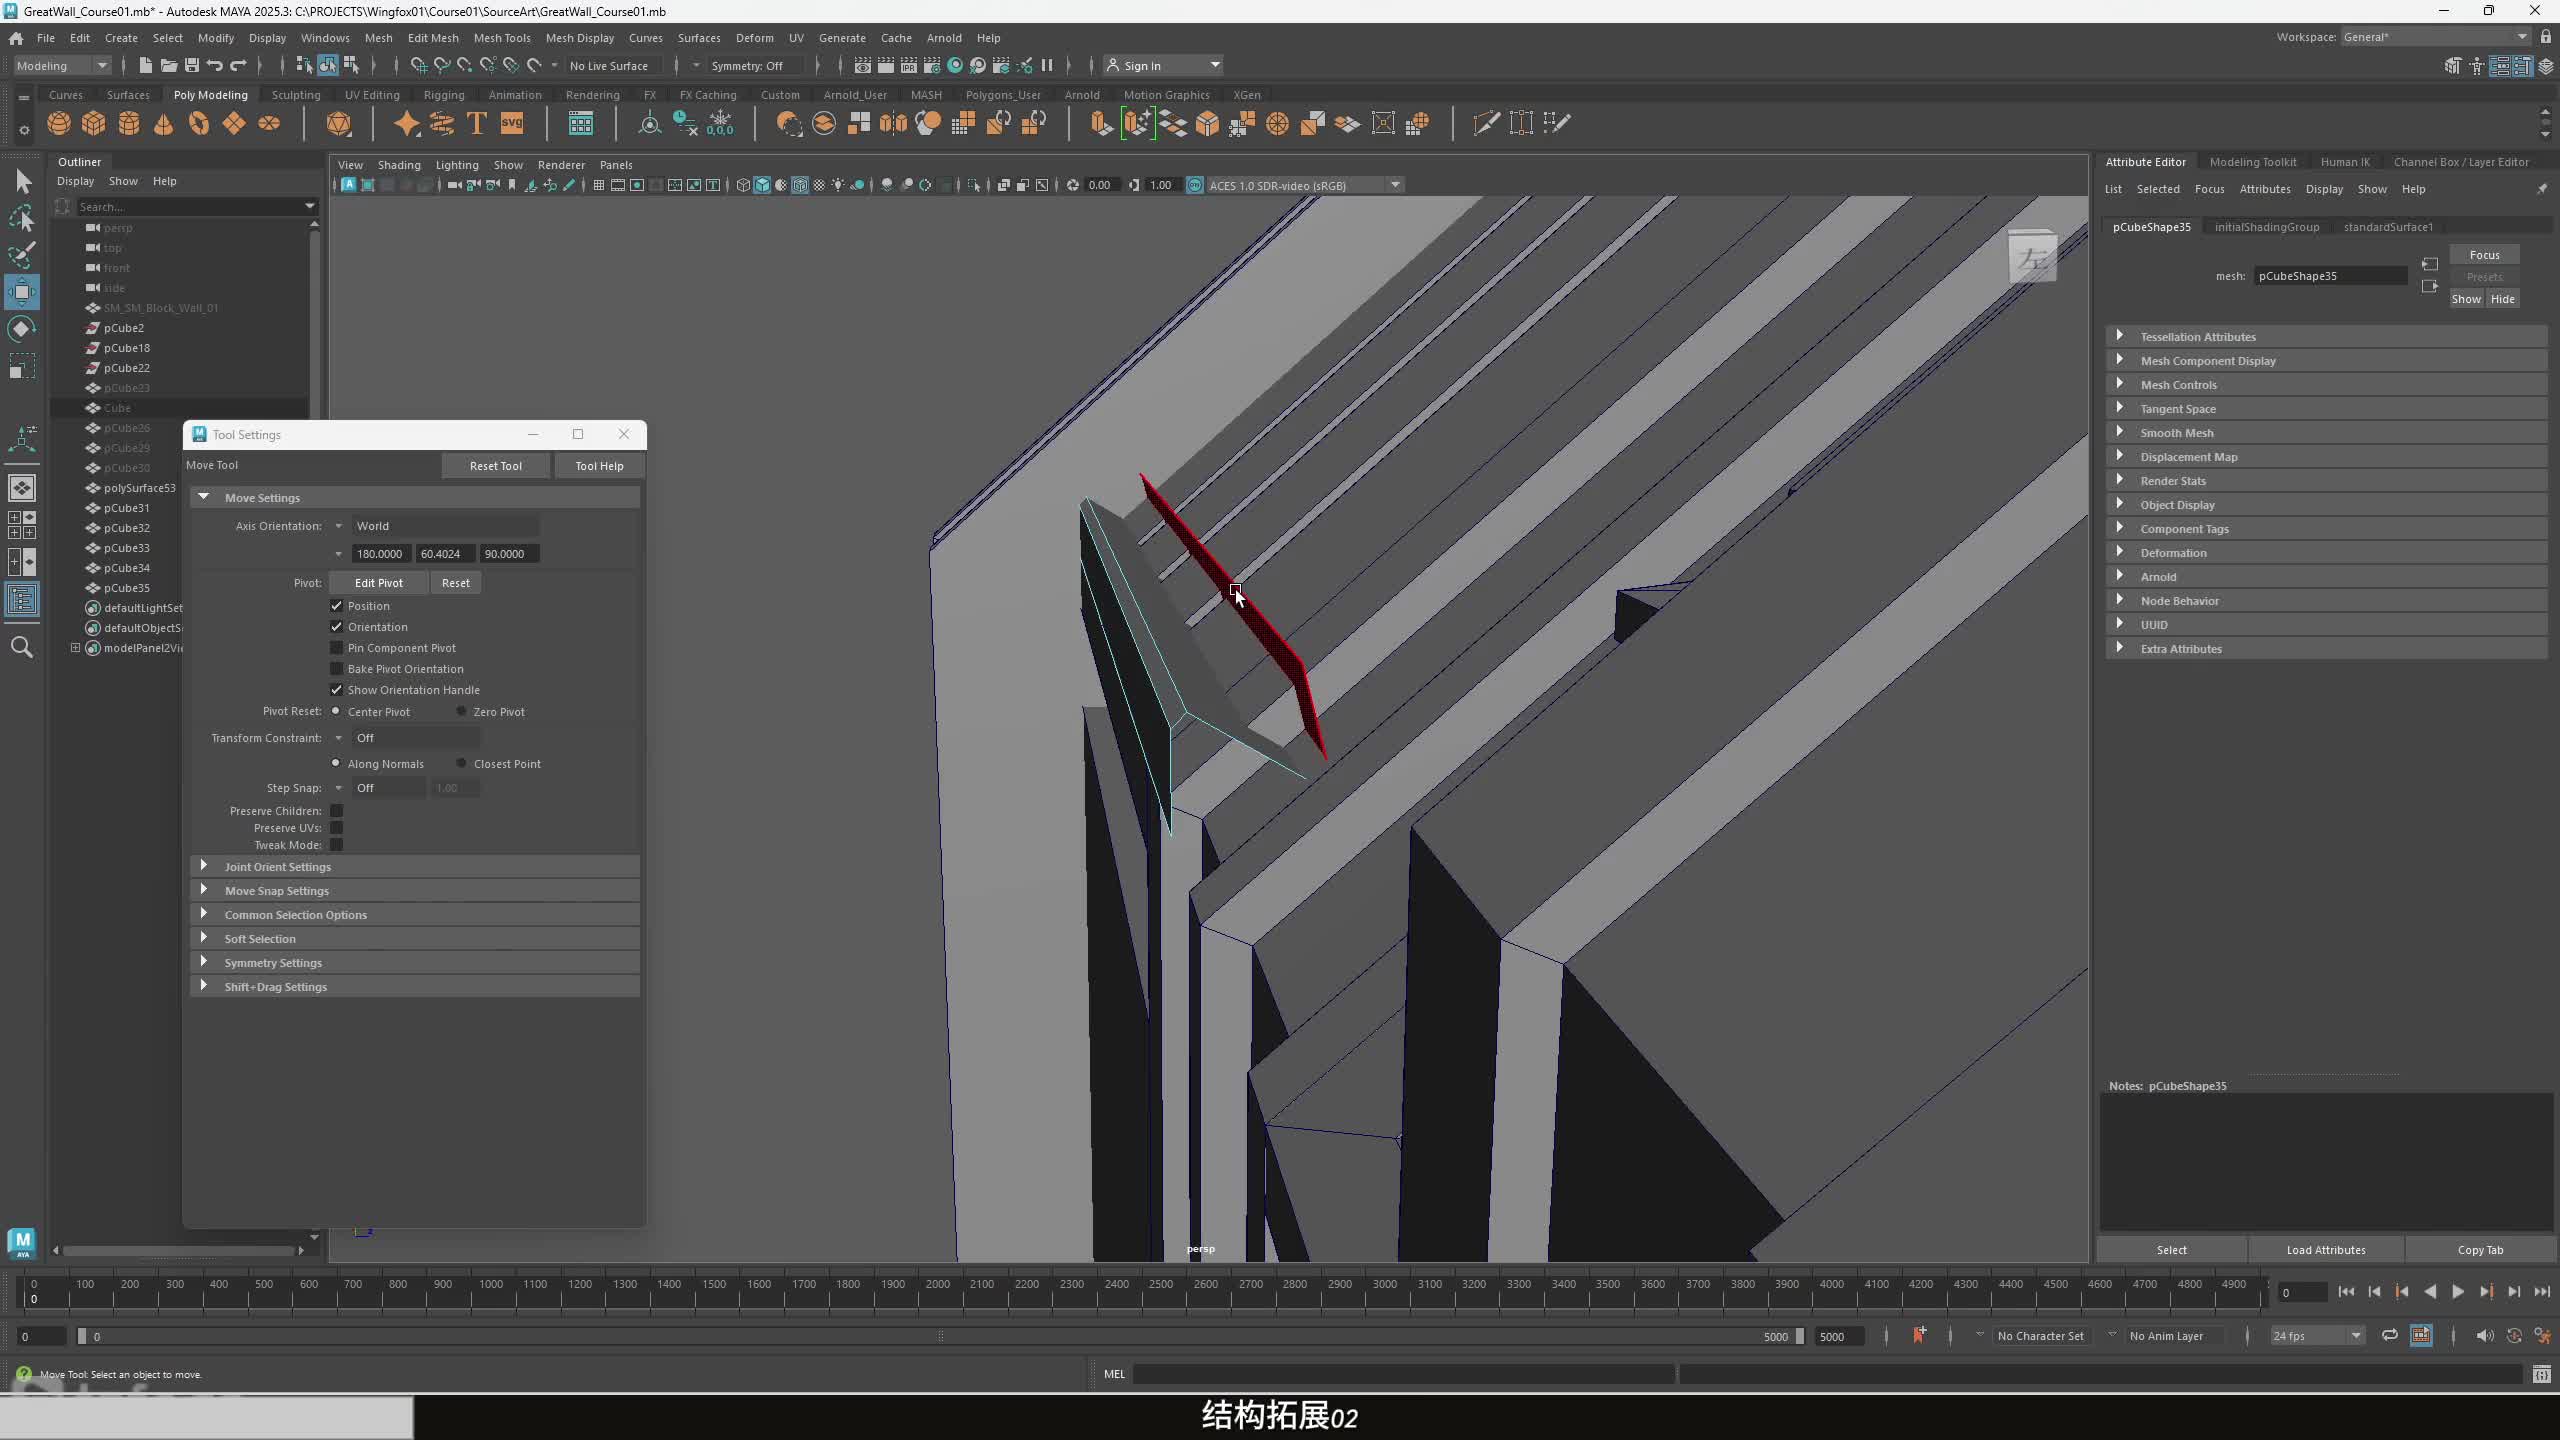The width and height of the screenshot is (2560, 1440).
Task: Open the Mesh Tools menu
Action: (501, 38)
